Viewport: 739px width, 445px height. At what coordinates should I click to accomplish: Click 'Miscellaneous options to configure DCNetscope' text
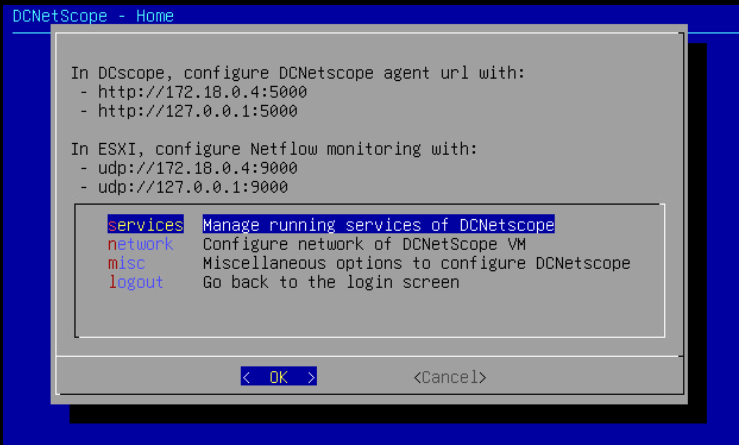point(417,263)
